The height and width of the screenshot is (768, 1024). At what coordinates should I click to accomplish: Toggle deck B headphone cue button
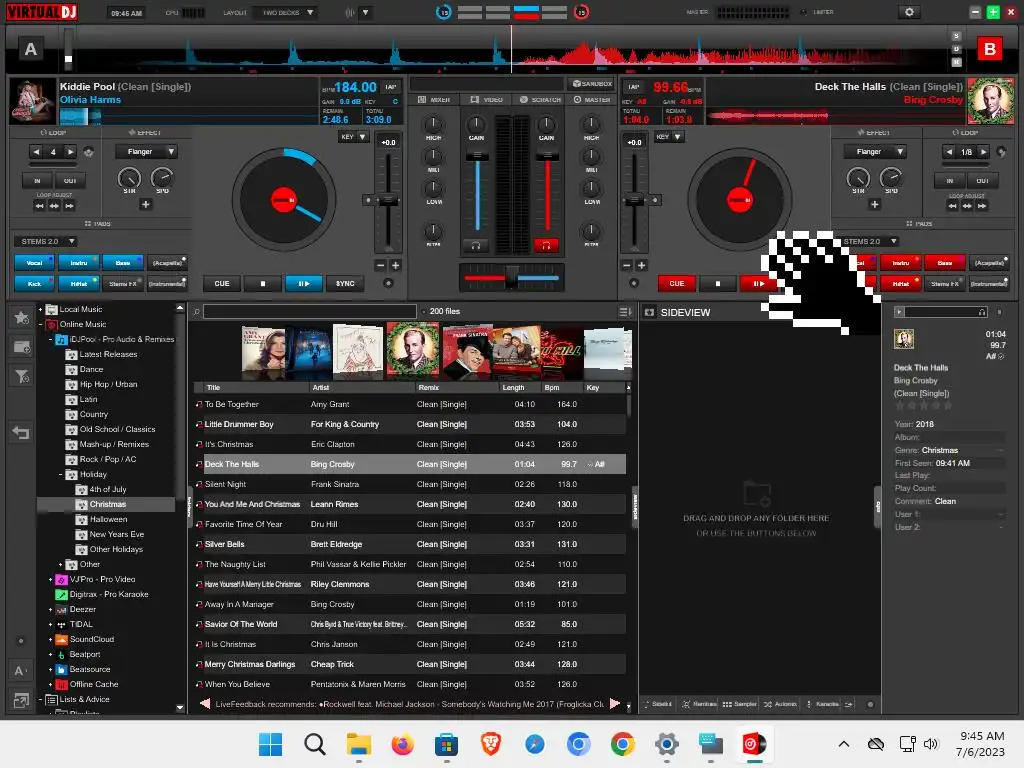tap(546, 246)
